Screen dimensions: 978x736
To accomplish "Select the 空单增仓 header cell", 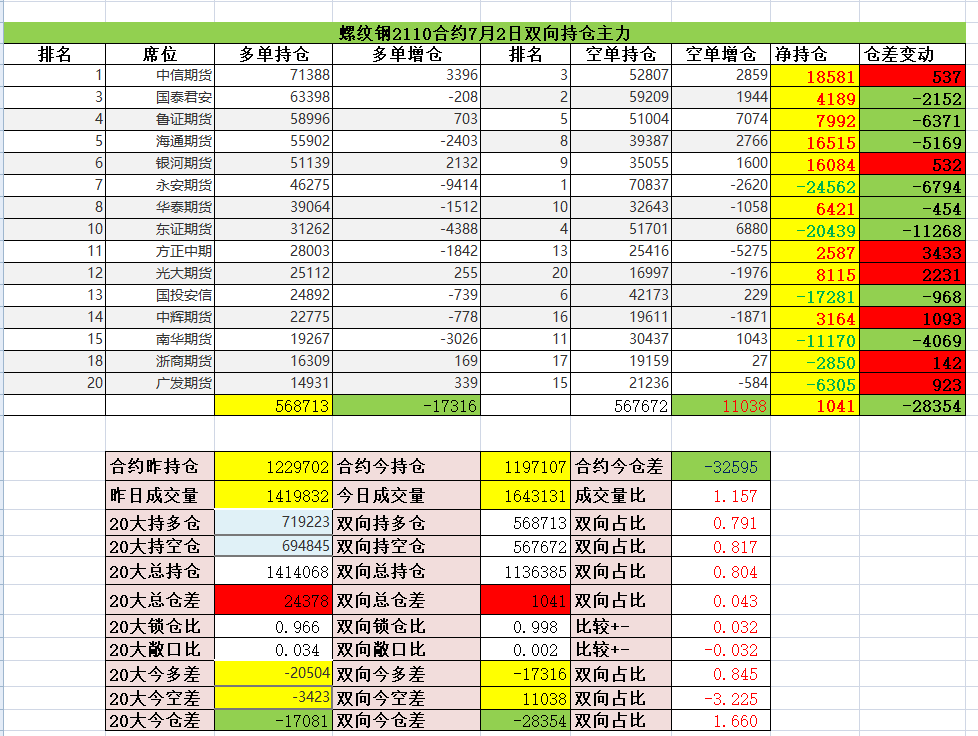I will tap(720, 54).
